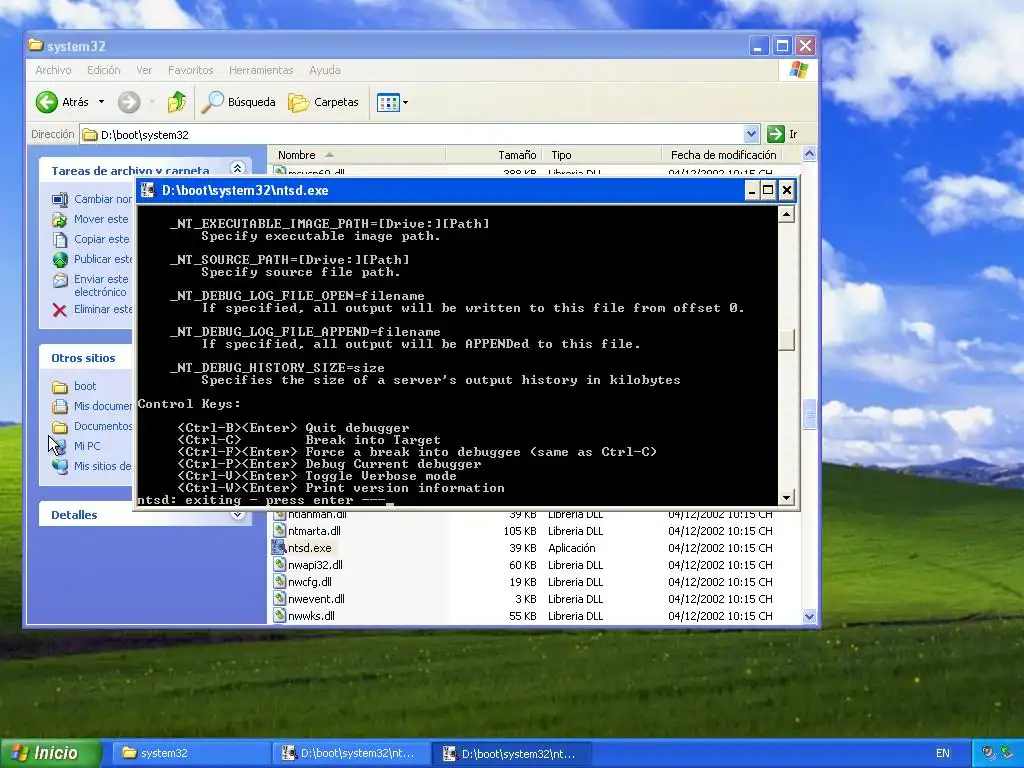Open Documentos compartidos folder icon
The image size is (1024, 768).
59,426
